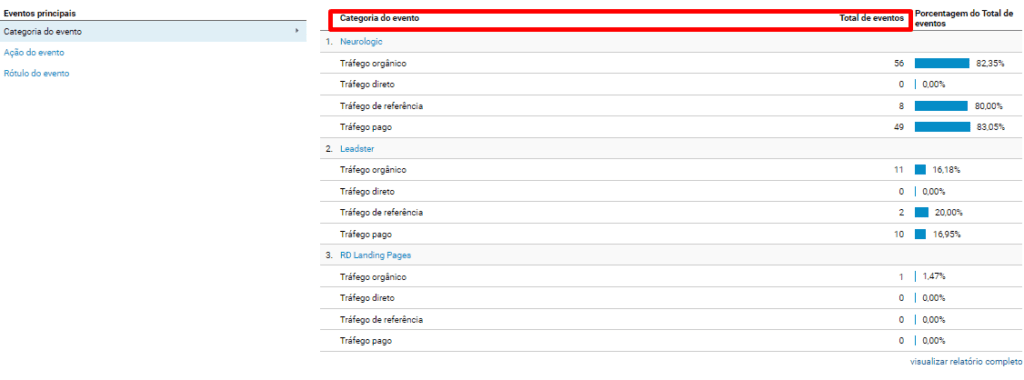
Task: Click Porcentagem do Total de eventos header
Action: pos(968,18)
